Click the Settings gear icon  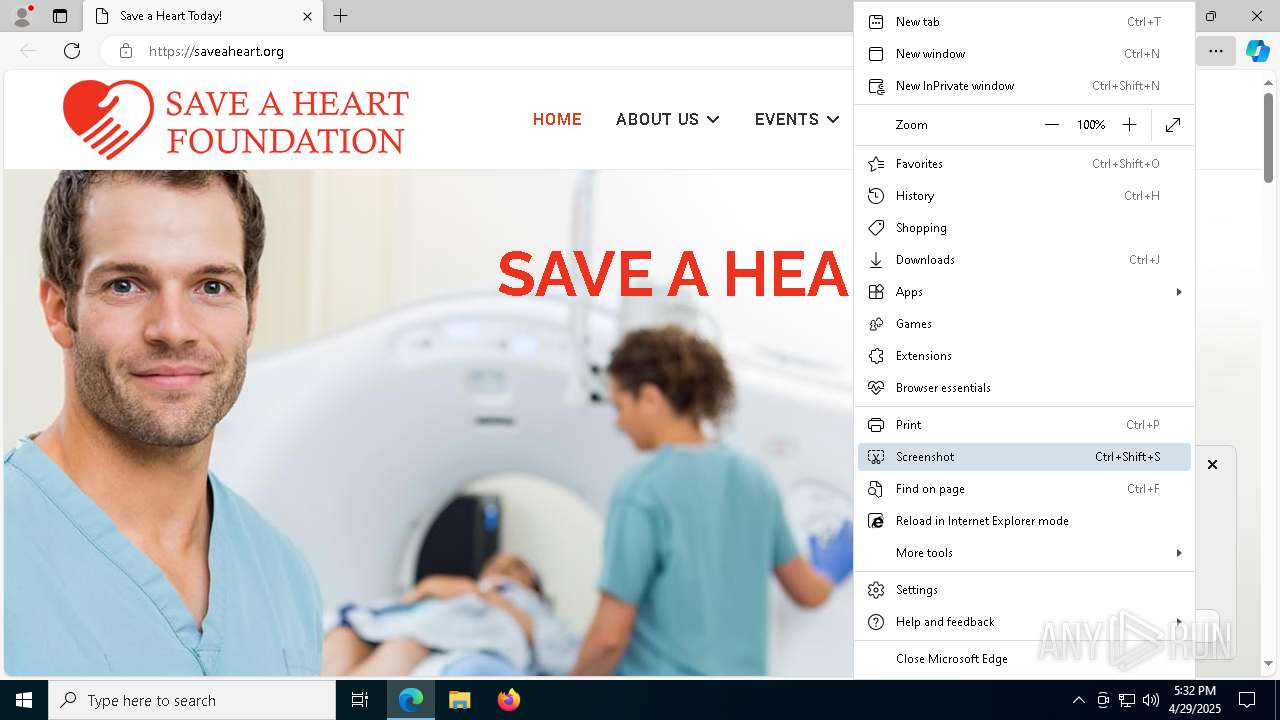pyautogui.click(x=876, y=590)
